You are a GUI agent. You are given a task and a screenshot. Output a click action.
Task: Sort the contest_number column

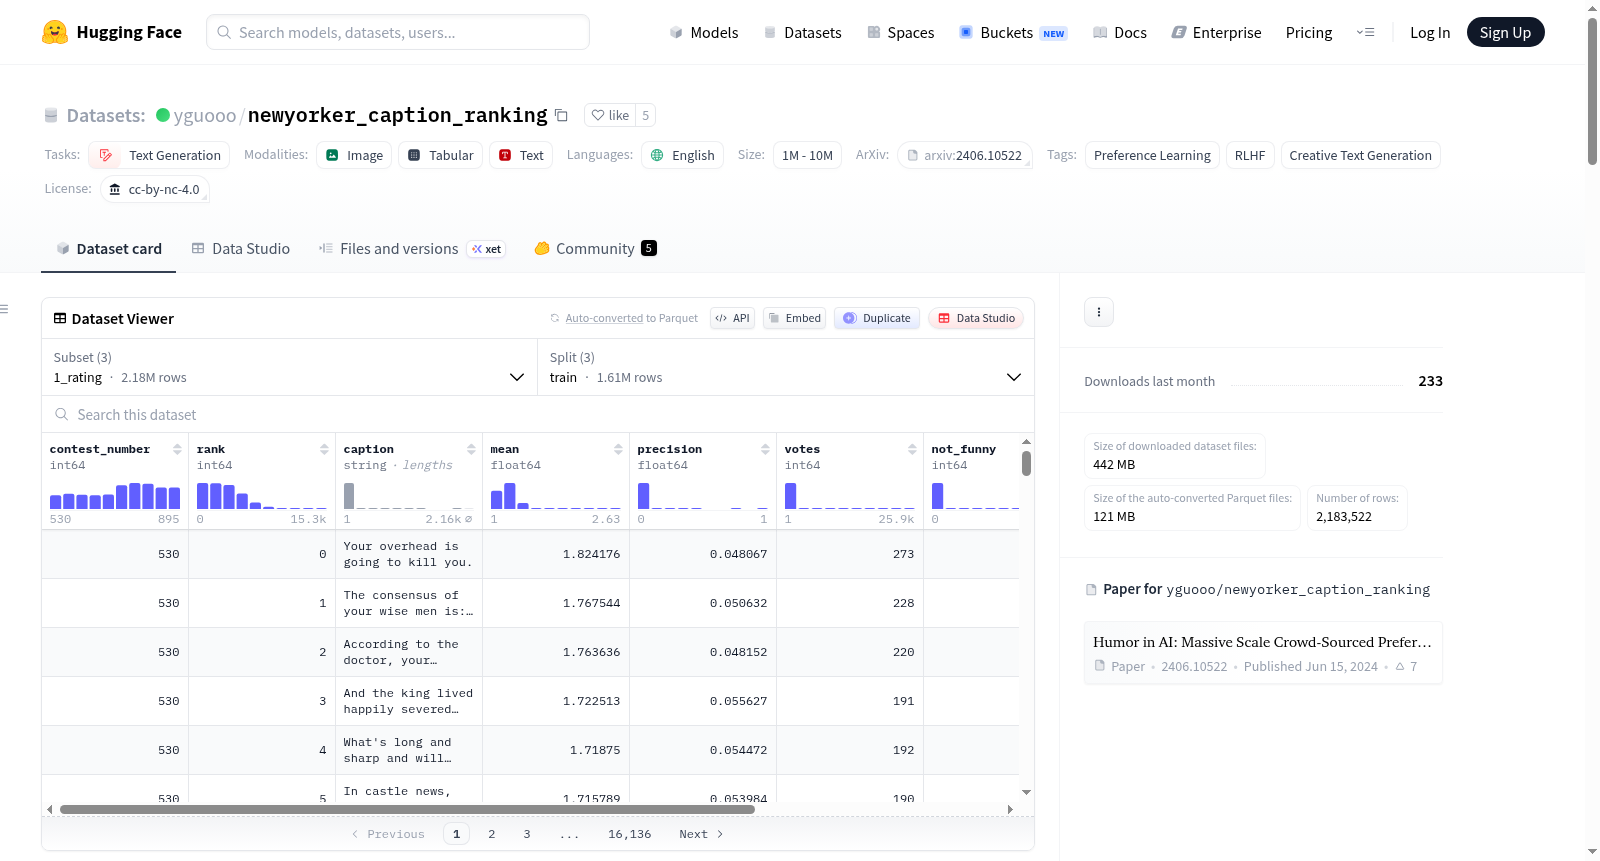(x=177, y=449)
